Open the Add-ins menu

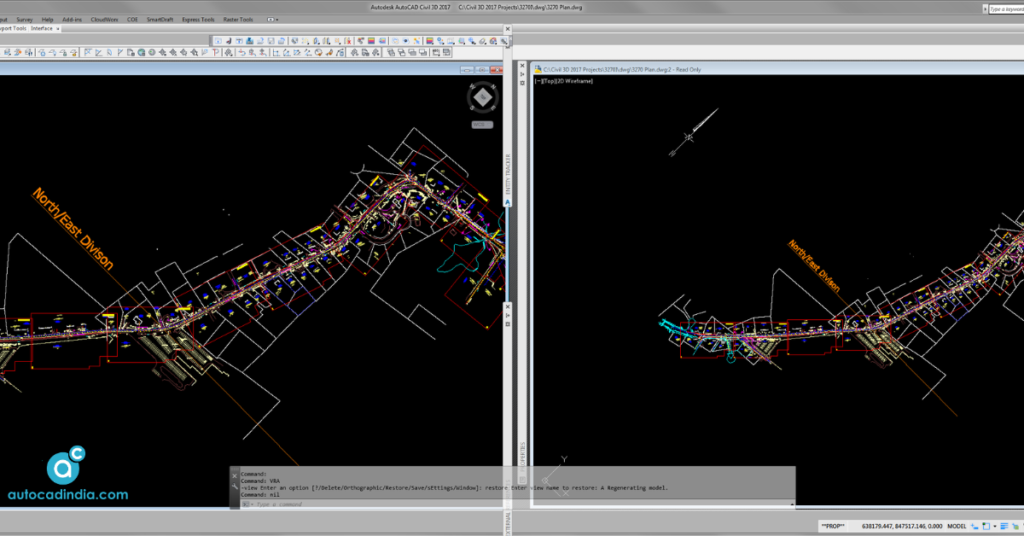72,20
